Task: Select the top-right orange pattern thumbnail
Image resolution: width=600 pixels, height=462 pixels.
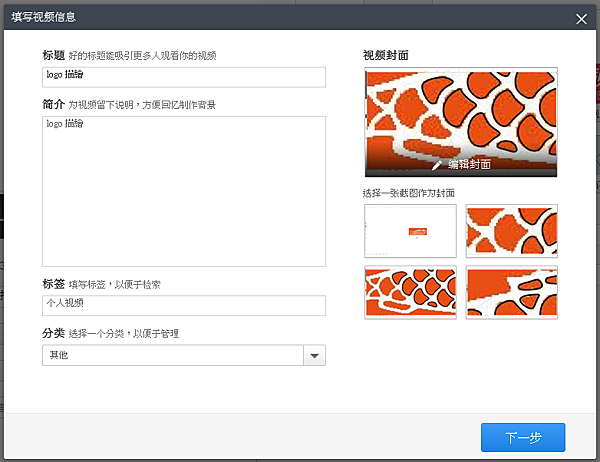Action: [511, 231]
